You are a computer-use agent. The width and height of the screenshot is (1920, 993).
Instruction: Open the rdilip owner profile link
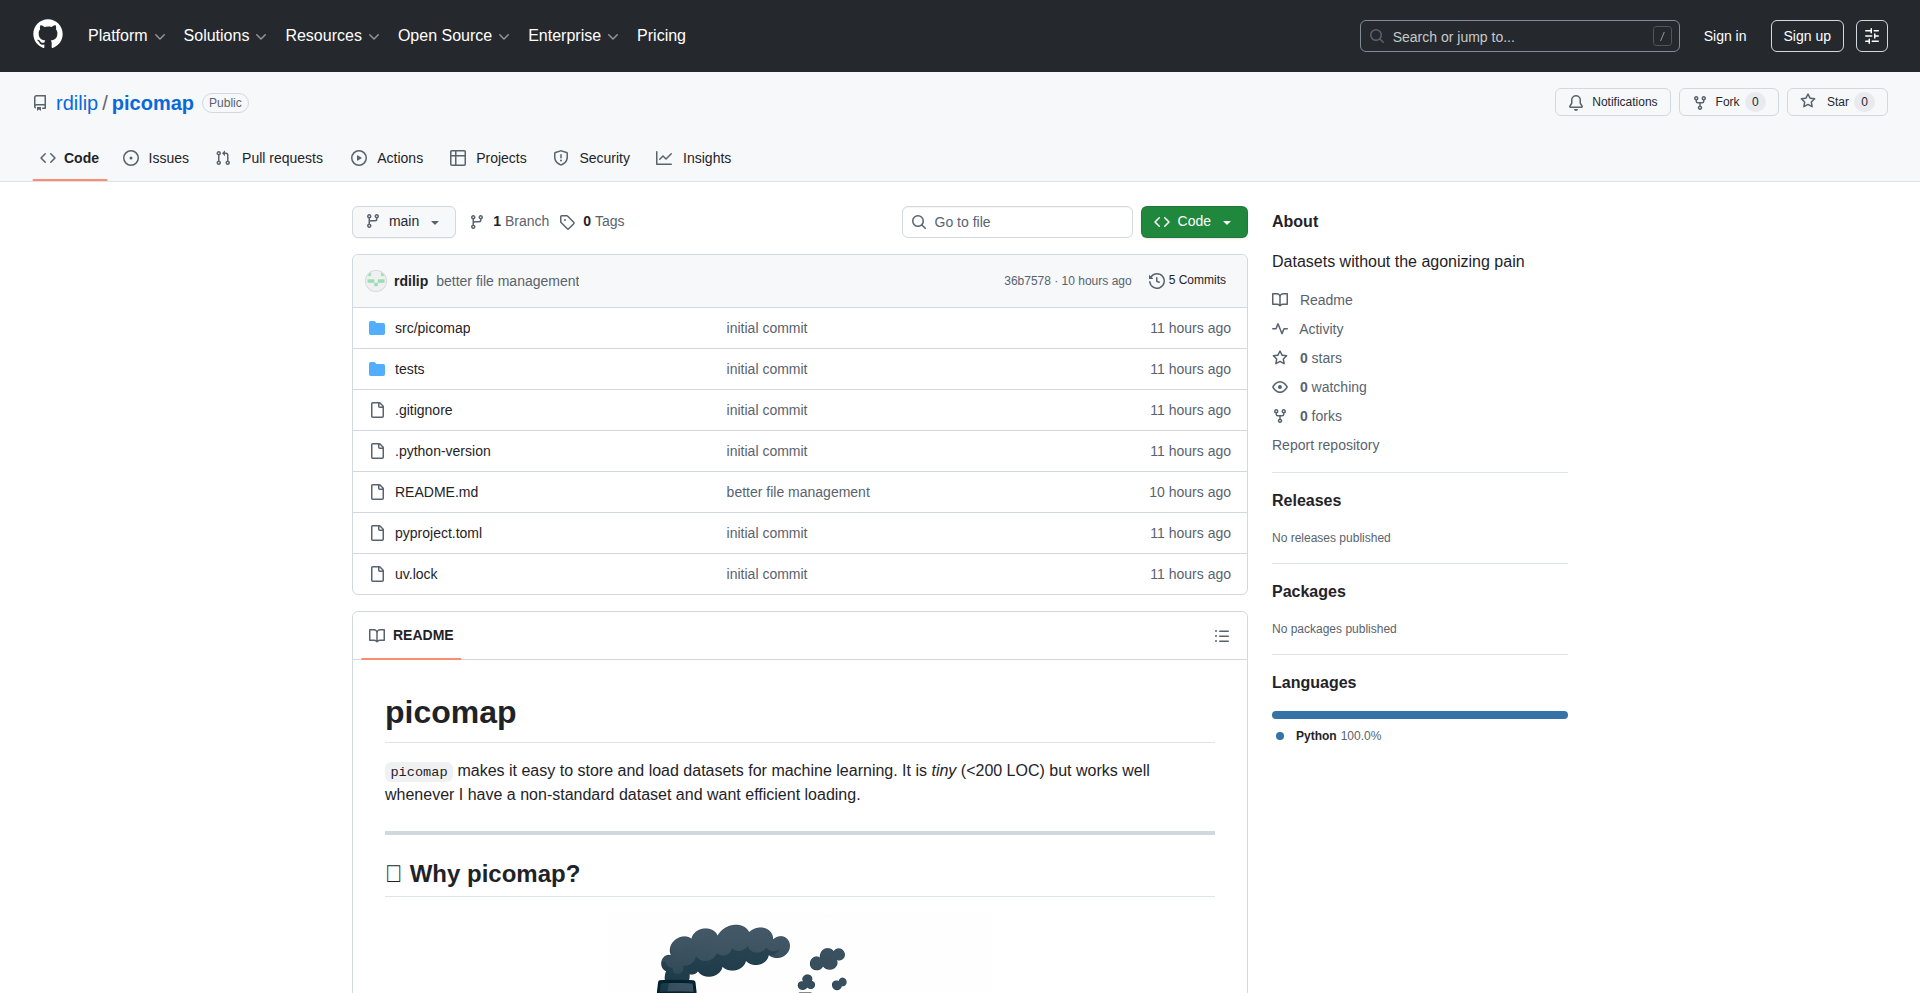pos(77,103)
